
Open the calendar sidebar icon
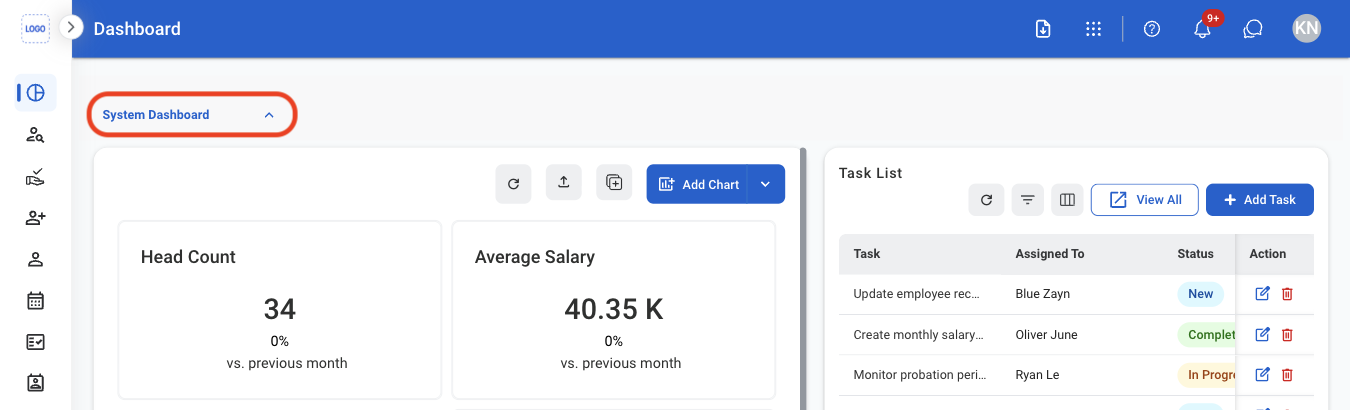pyautogui.click(x=36, y=300)
